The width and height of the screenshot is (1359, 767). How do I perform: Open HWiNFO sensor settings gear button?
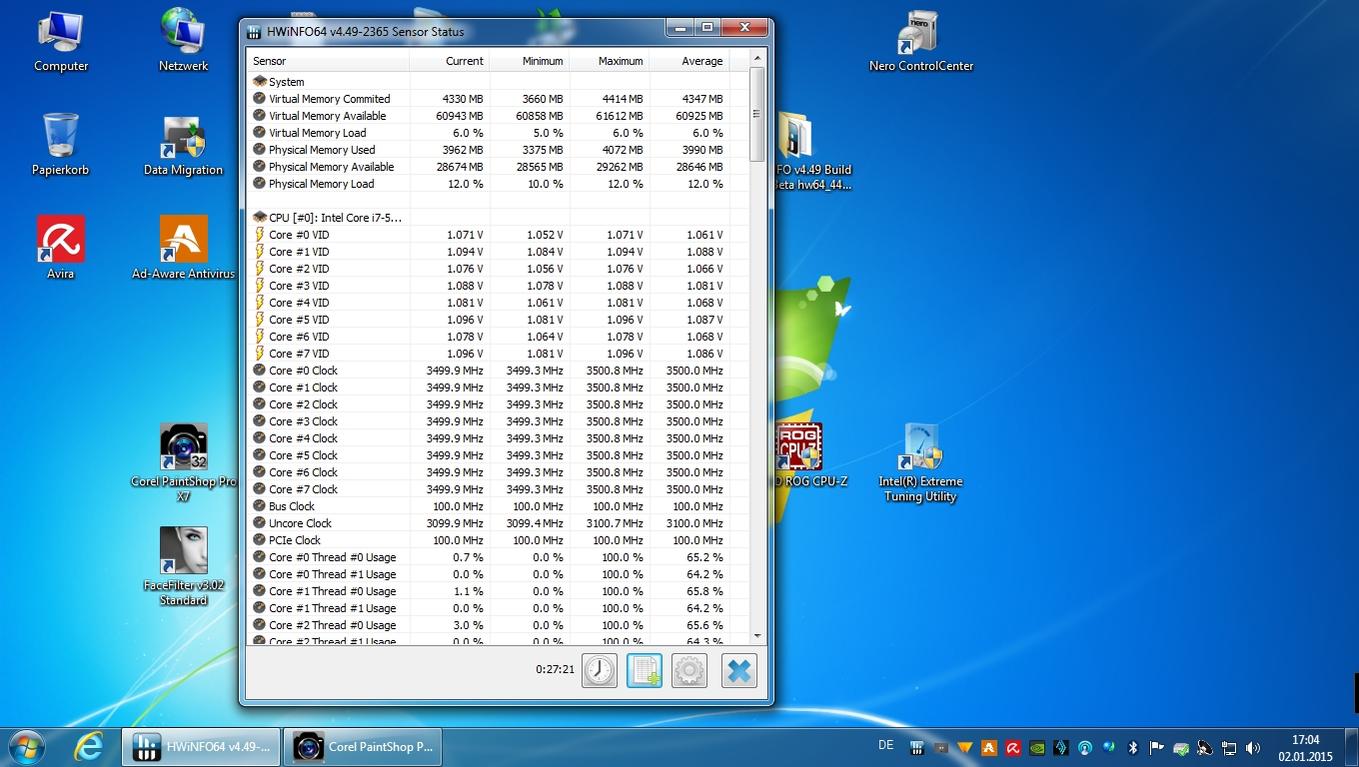pyautogui.click(x=690, y=670)
